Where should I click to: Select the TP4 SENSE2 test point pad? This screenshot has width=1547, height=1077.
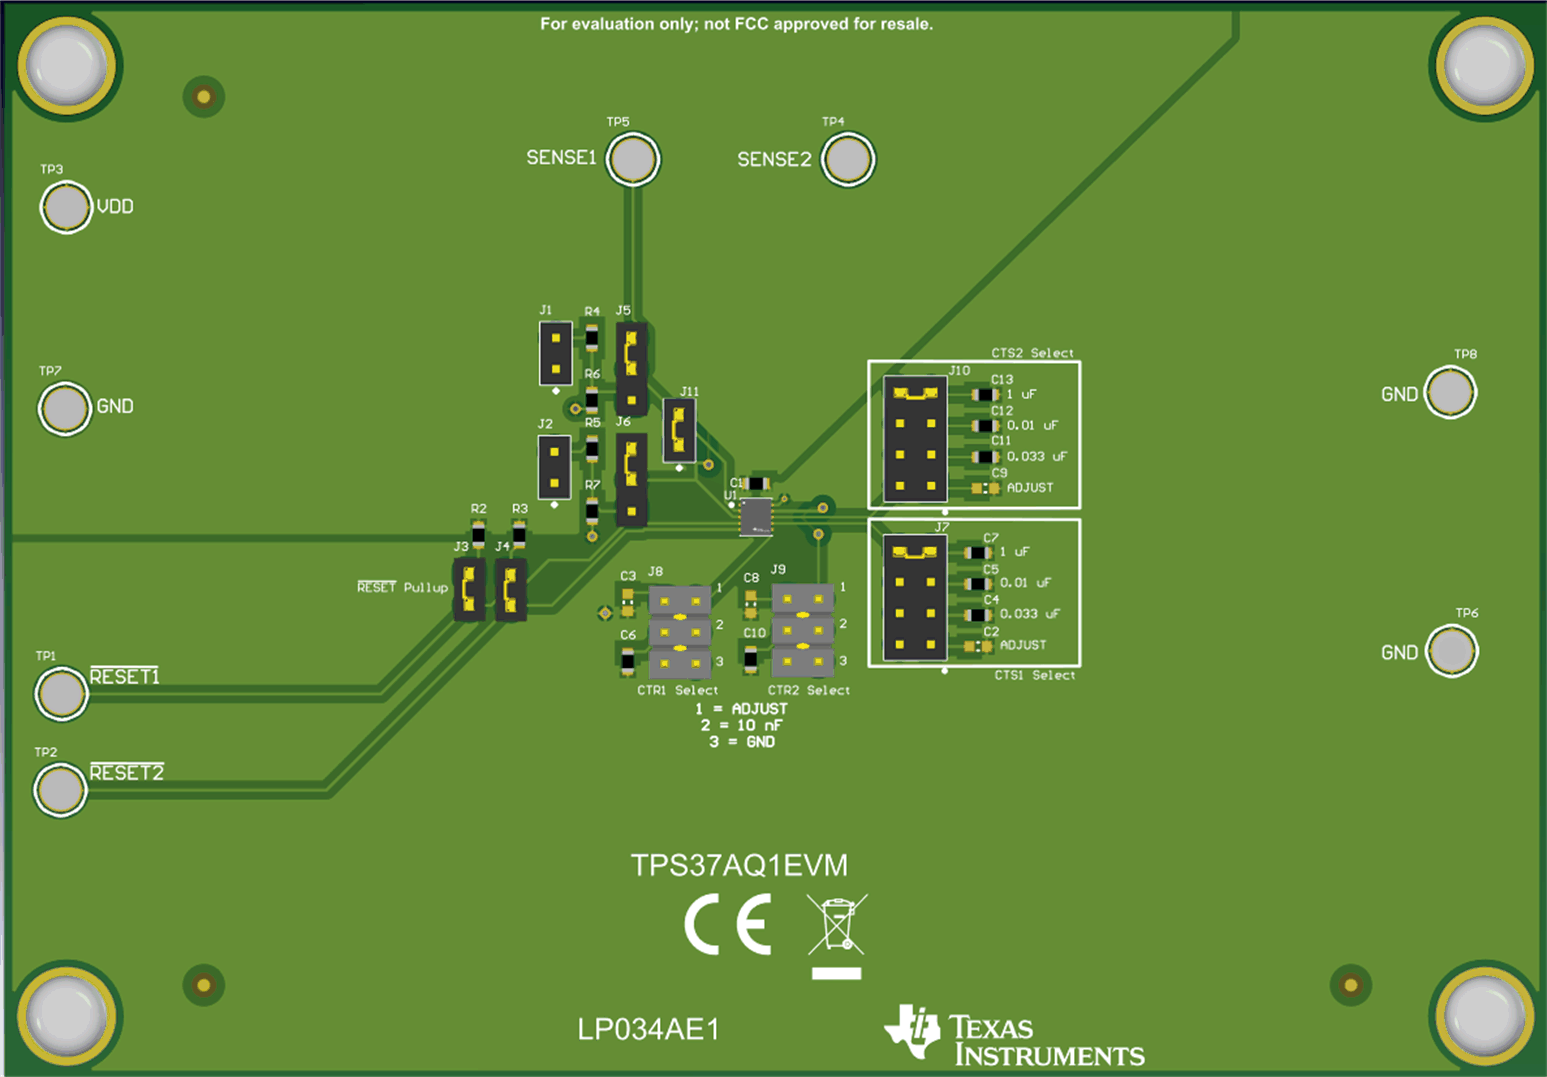848,160
